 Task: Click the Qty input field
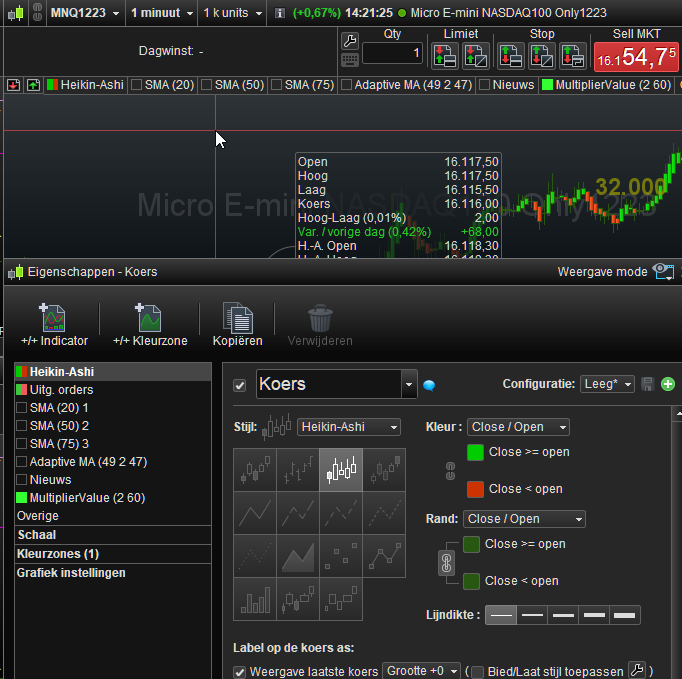click(x=392, y=53)
